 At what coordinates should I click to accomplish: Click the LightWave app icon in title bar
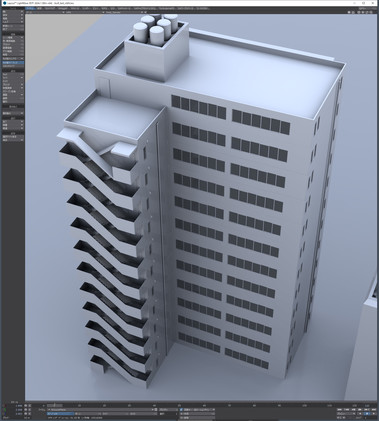click(x=4, y=3)
